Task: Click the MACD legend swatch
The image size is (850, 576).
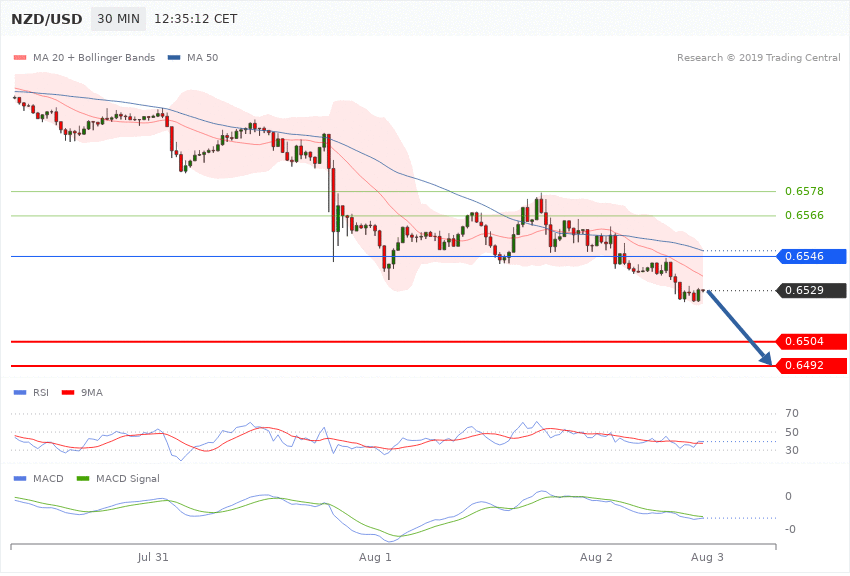Action: click(x=20, y=478)
